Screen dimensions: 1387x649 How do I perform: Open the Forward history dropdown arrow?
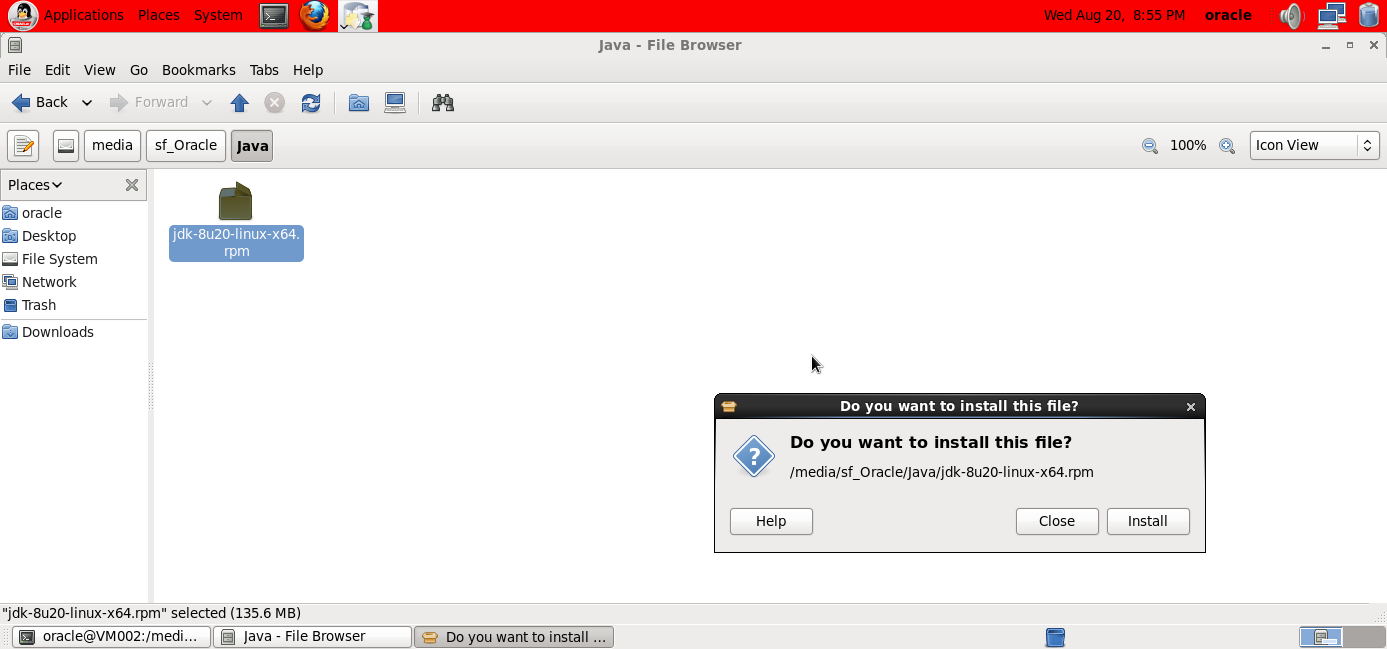207,102
